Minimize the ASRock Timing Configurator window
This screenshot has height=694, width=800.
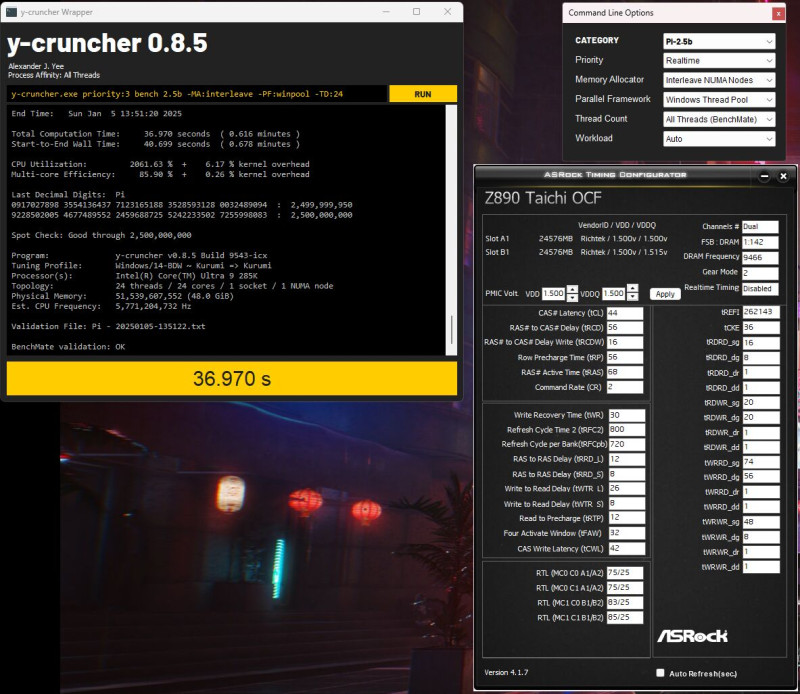[764, 177]
